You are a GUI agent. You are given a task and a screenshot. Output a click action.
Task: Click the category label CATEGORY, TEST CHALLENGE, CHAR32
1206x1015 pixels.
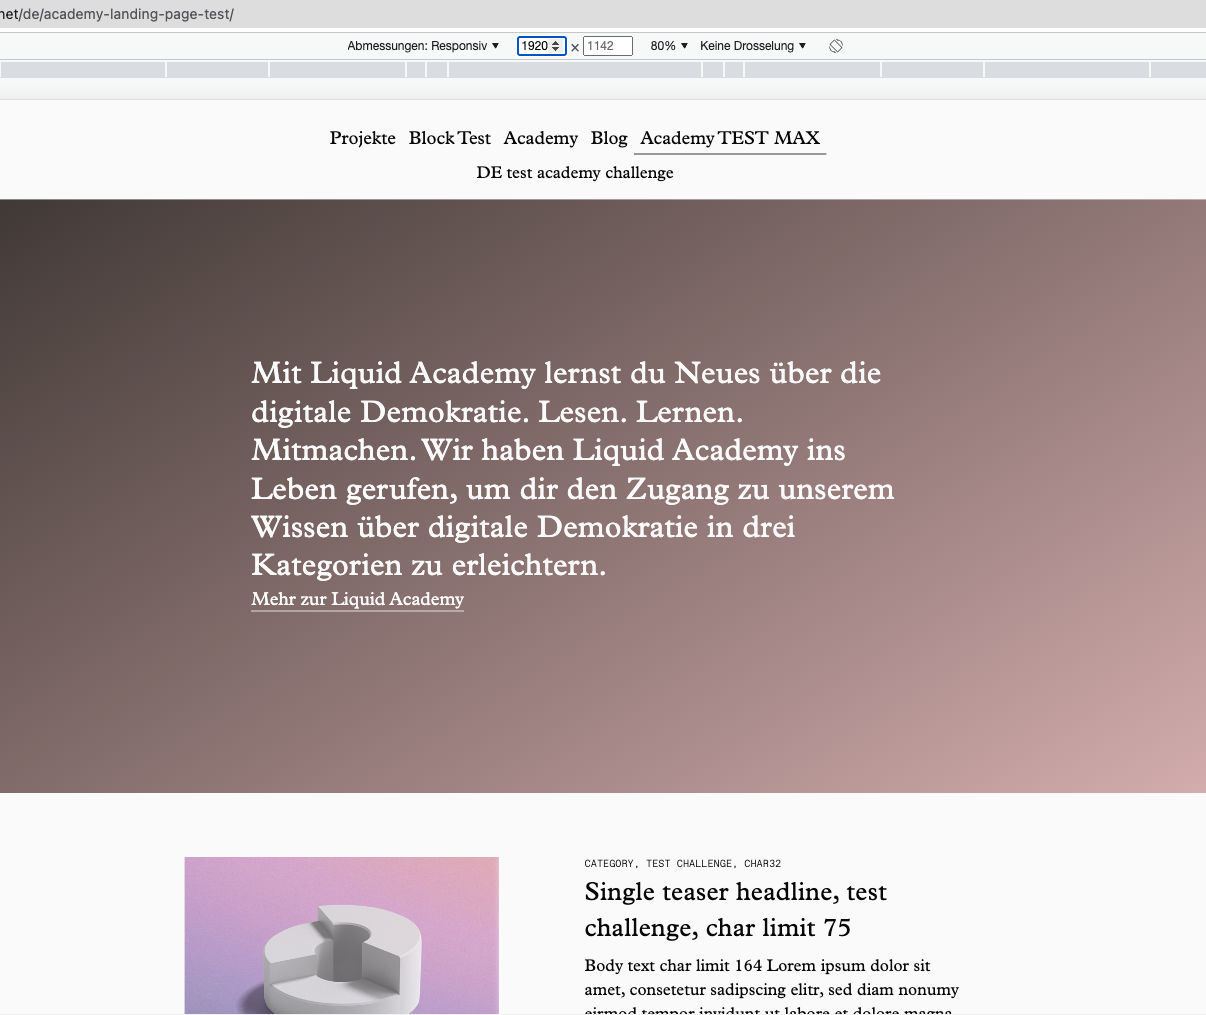[683, 863]
